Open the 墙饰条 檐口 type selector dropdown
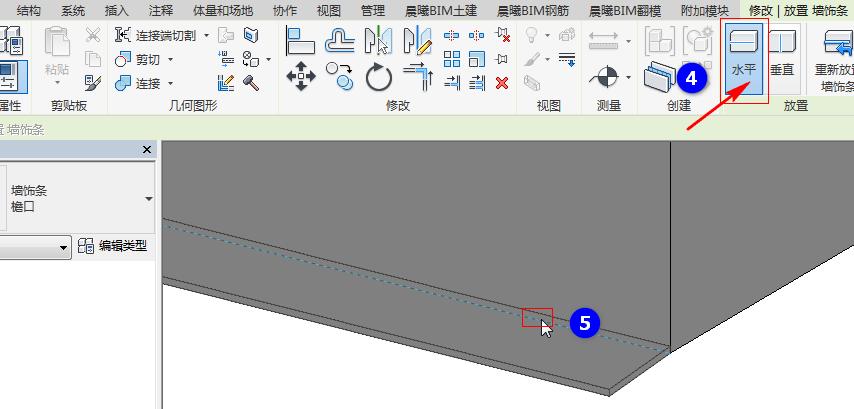The height and width of the screenshot is (409, 854). pyautogui.click(x=149, y=199)
